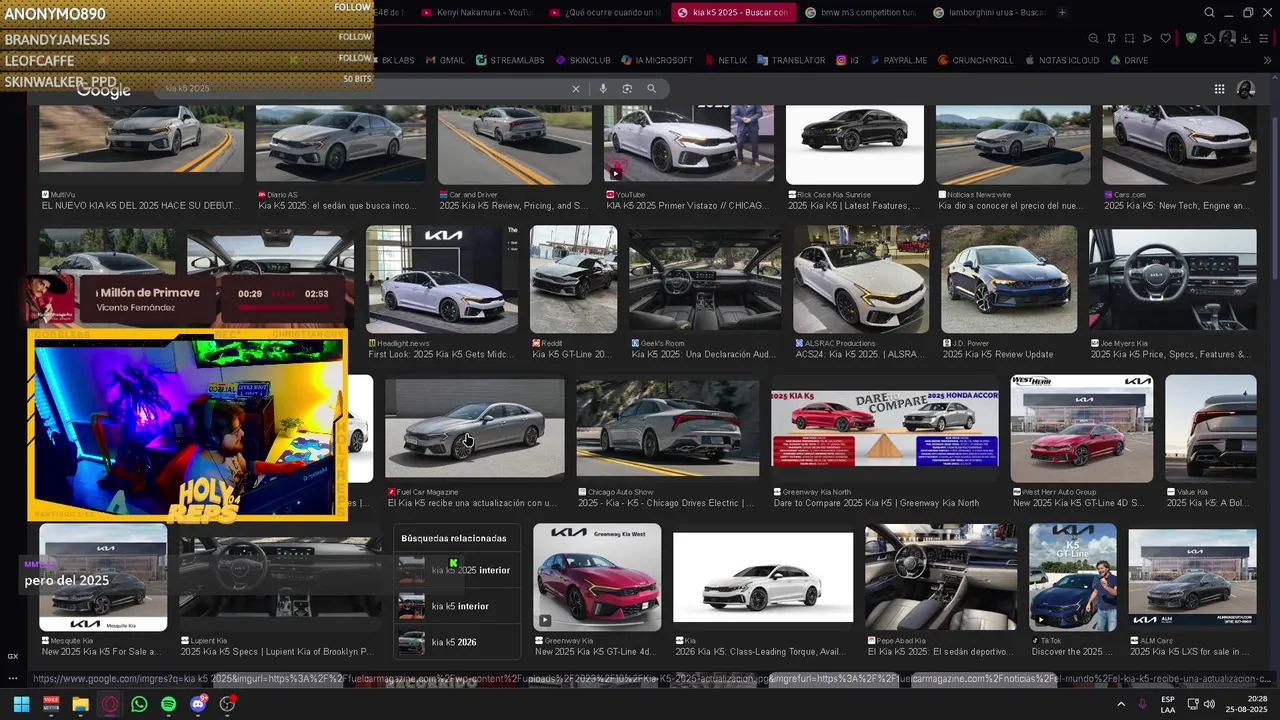Select related search 'kia k5 interior'
The image size is (1280, 720).
click(x=458, y=606)
